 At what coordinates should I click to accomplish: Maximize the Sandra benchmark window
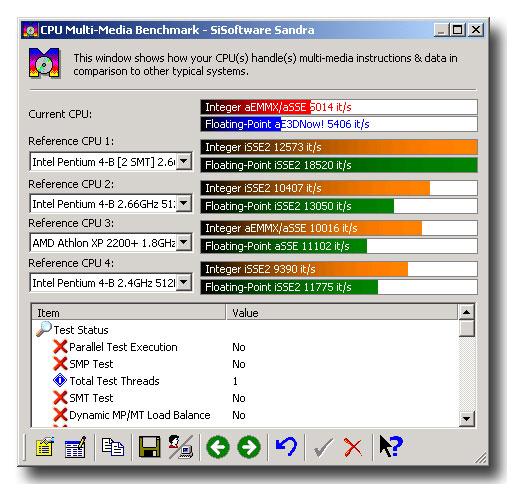click(x=457, y=30)
